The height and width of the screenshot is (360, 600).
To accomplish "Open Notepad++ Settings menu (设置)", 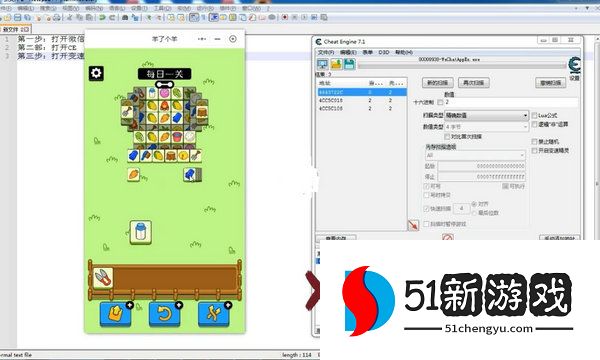I will pos(139,8).
